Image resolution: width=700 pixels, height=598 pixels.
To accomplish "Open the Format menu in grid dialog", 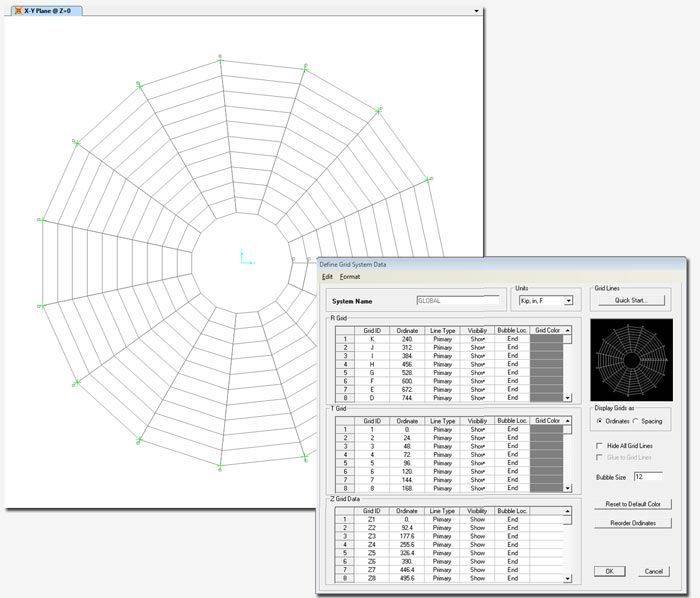I will point(350,277).
